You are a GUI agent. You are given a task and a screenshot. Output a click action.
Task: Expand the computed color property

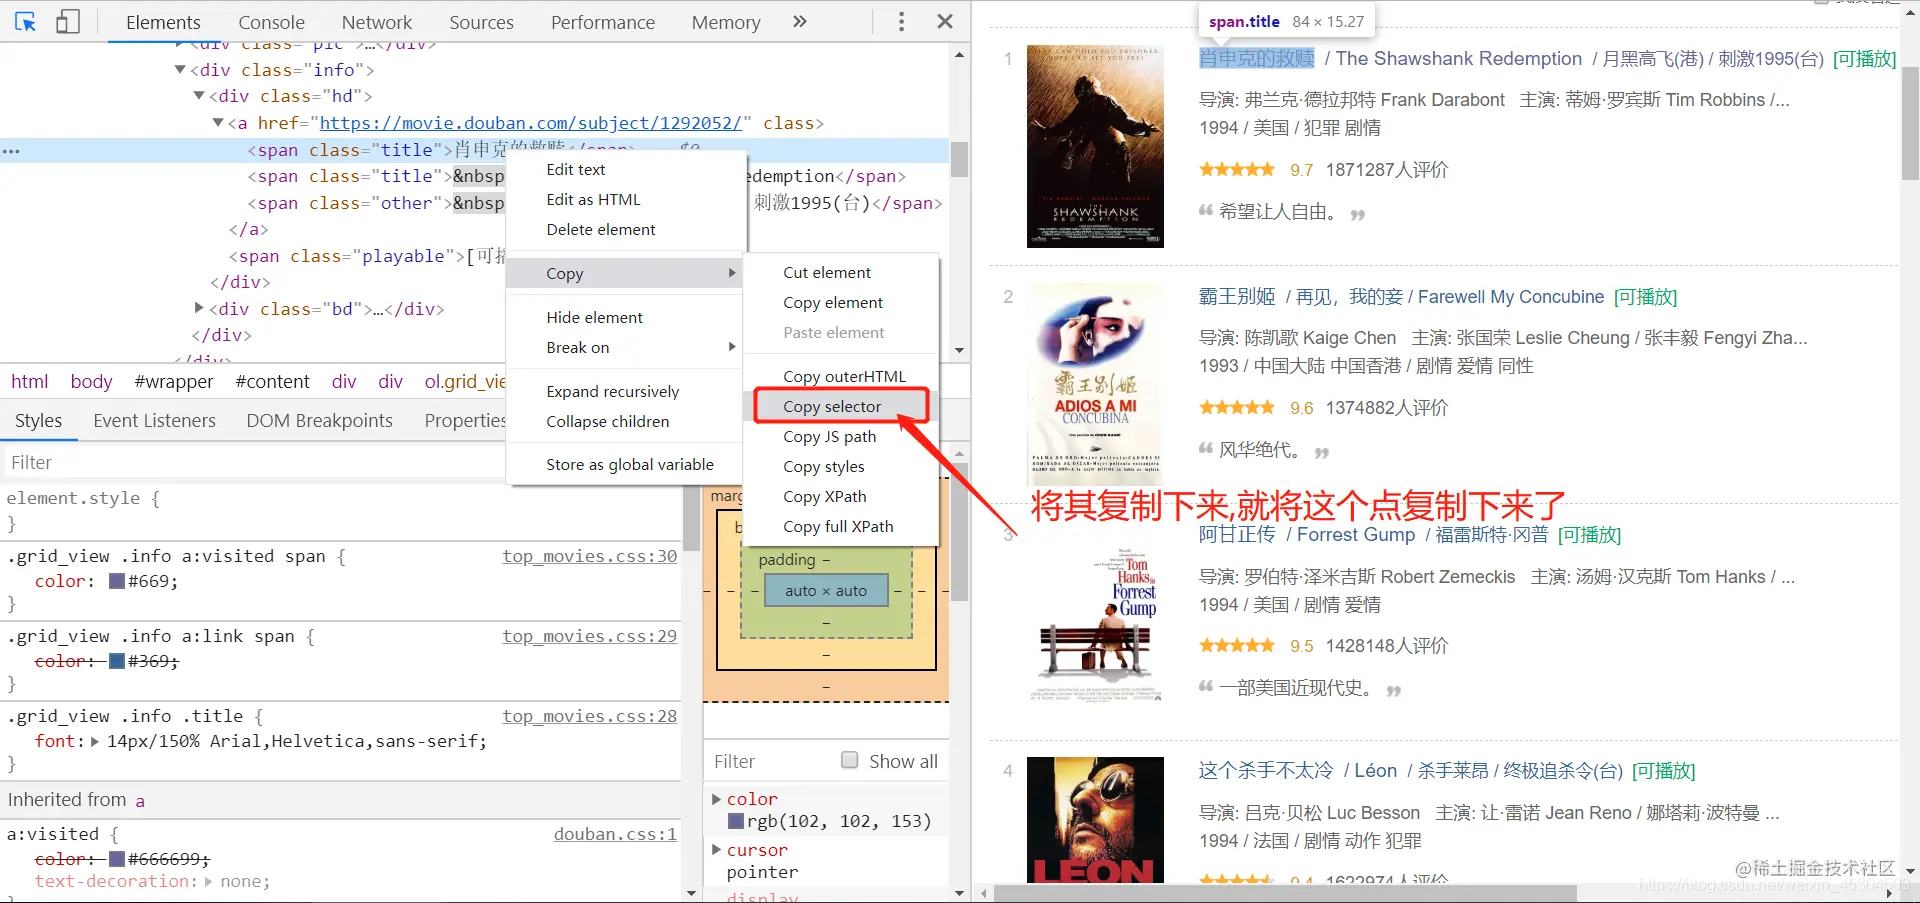[x=716, y=799]
